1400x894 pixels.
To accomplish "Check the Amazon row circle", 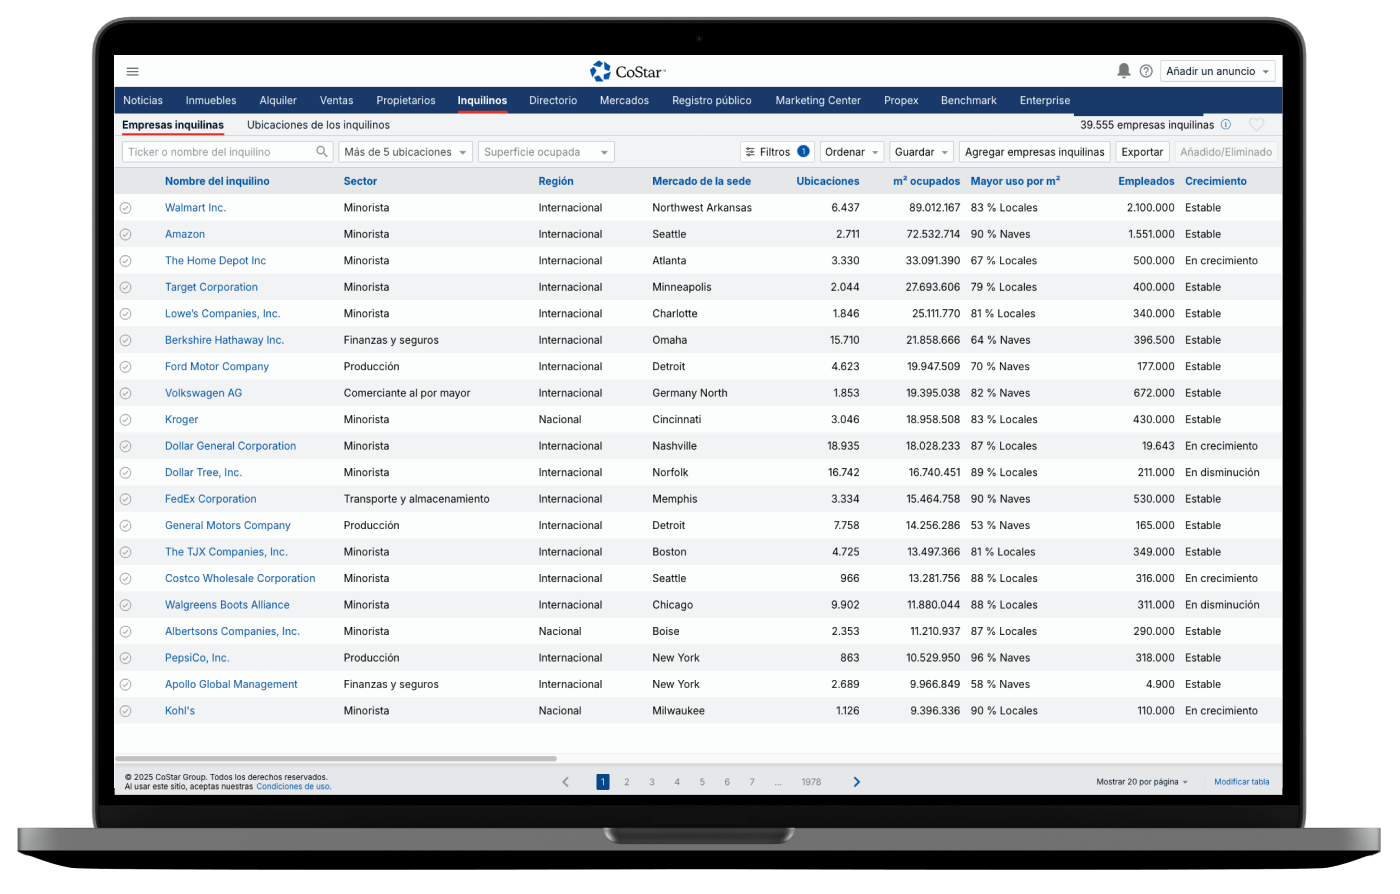I will pos(126,234).
